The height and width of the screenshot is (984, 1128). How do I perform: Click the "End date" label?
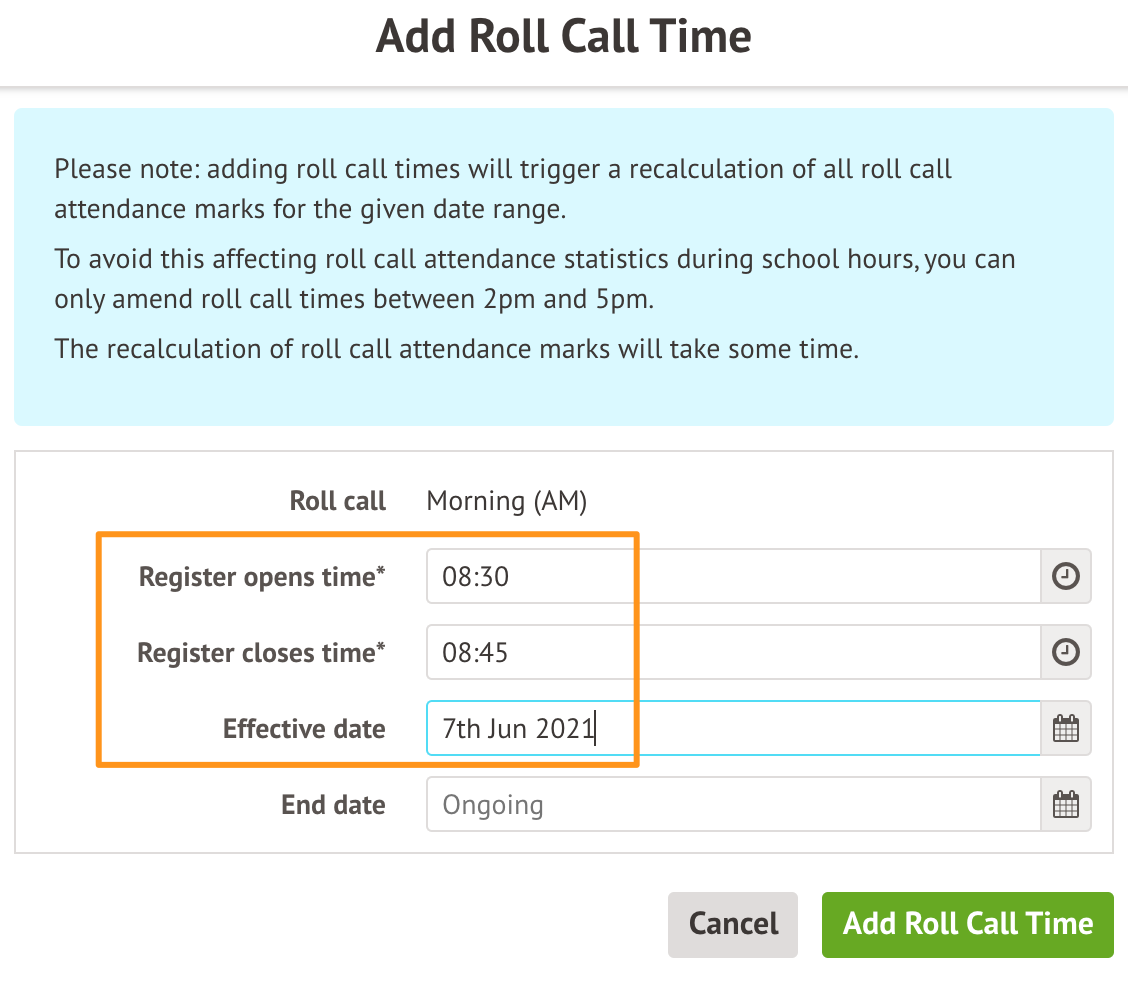pyautogui.click(x=333, y=805)
